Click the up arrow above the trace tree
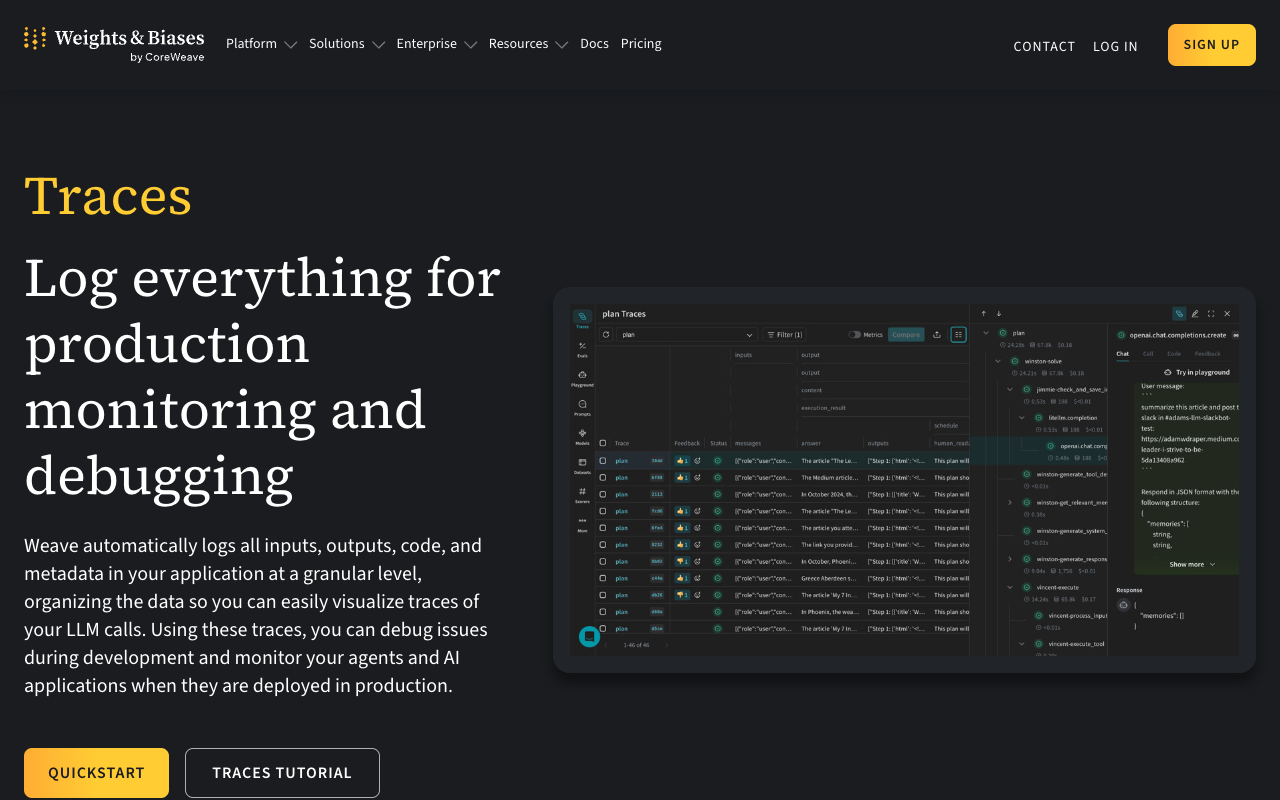 [983, 314]
